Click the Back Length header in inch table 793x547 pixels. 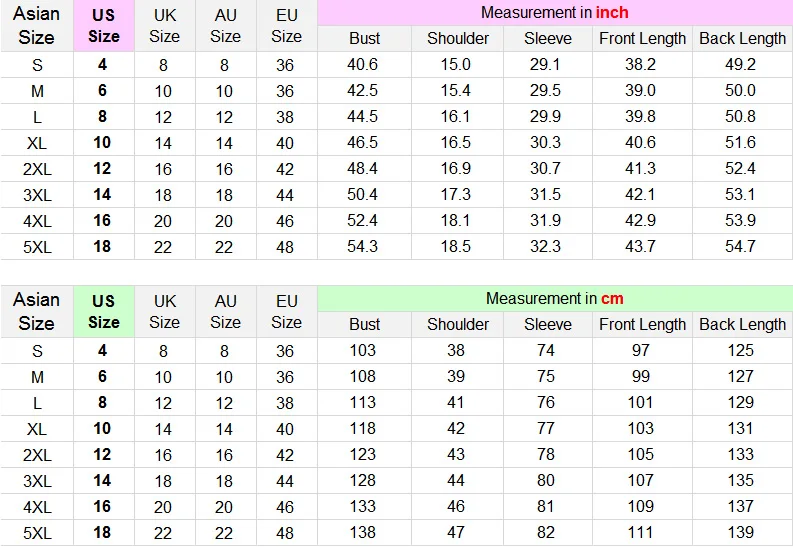pos(742,38)
